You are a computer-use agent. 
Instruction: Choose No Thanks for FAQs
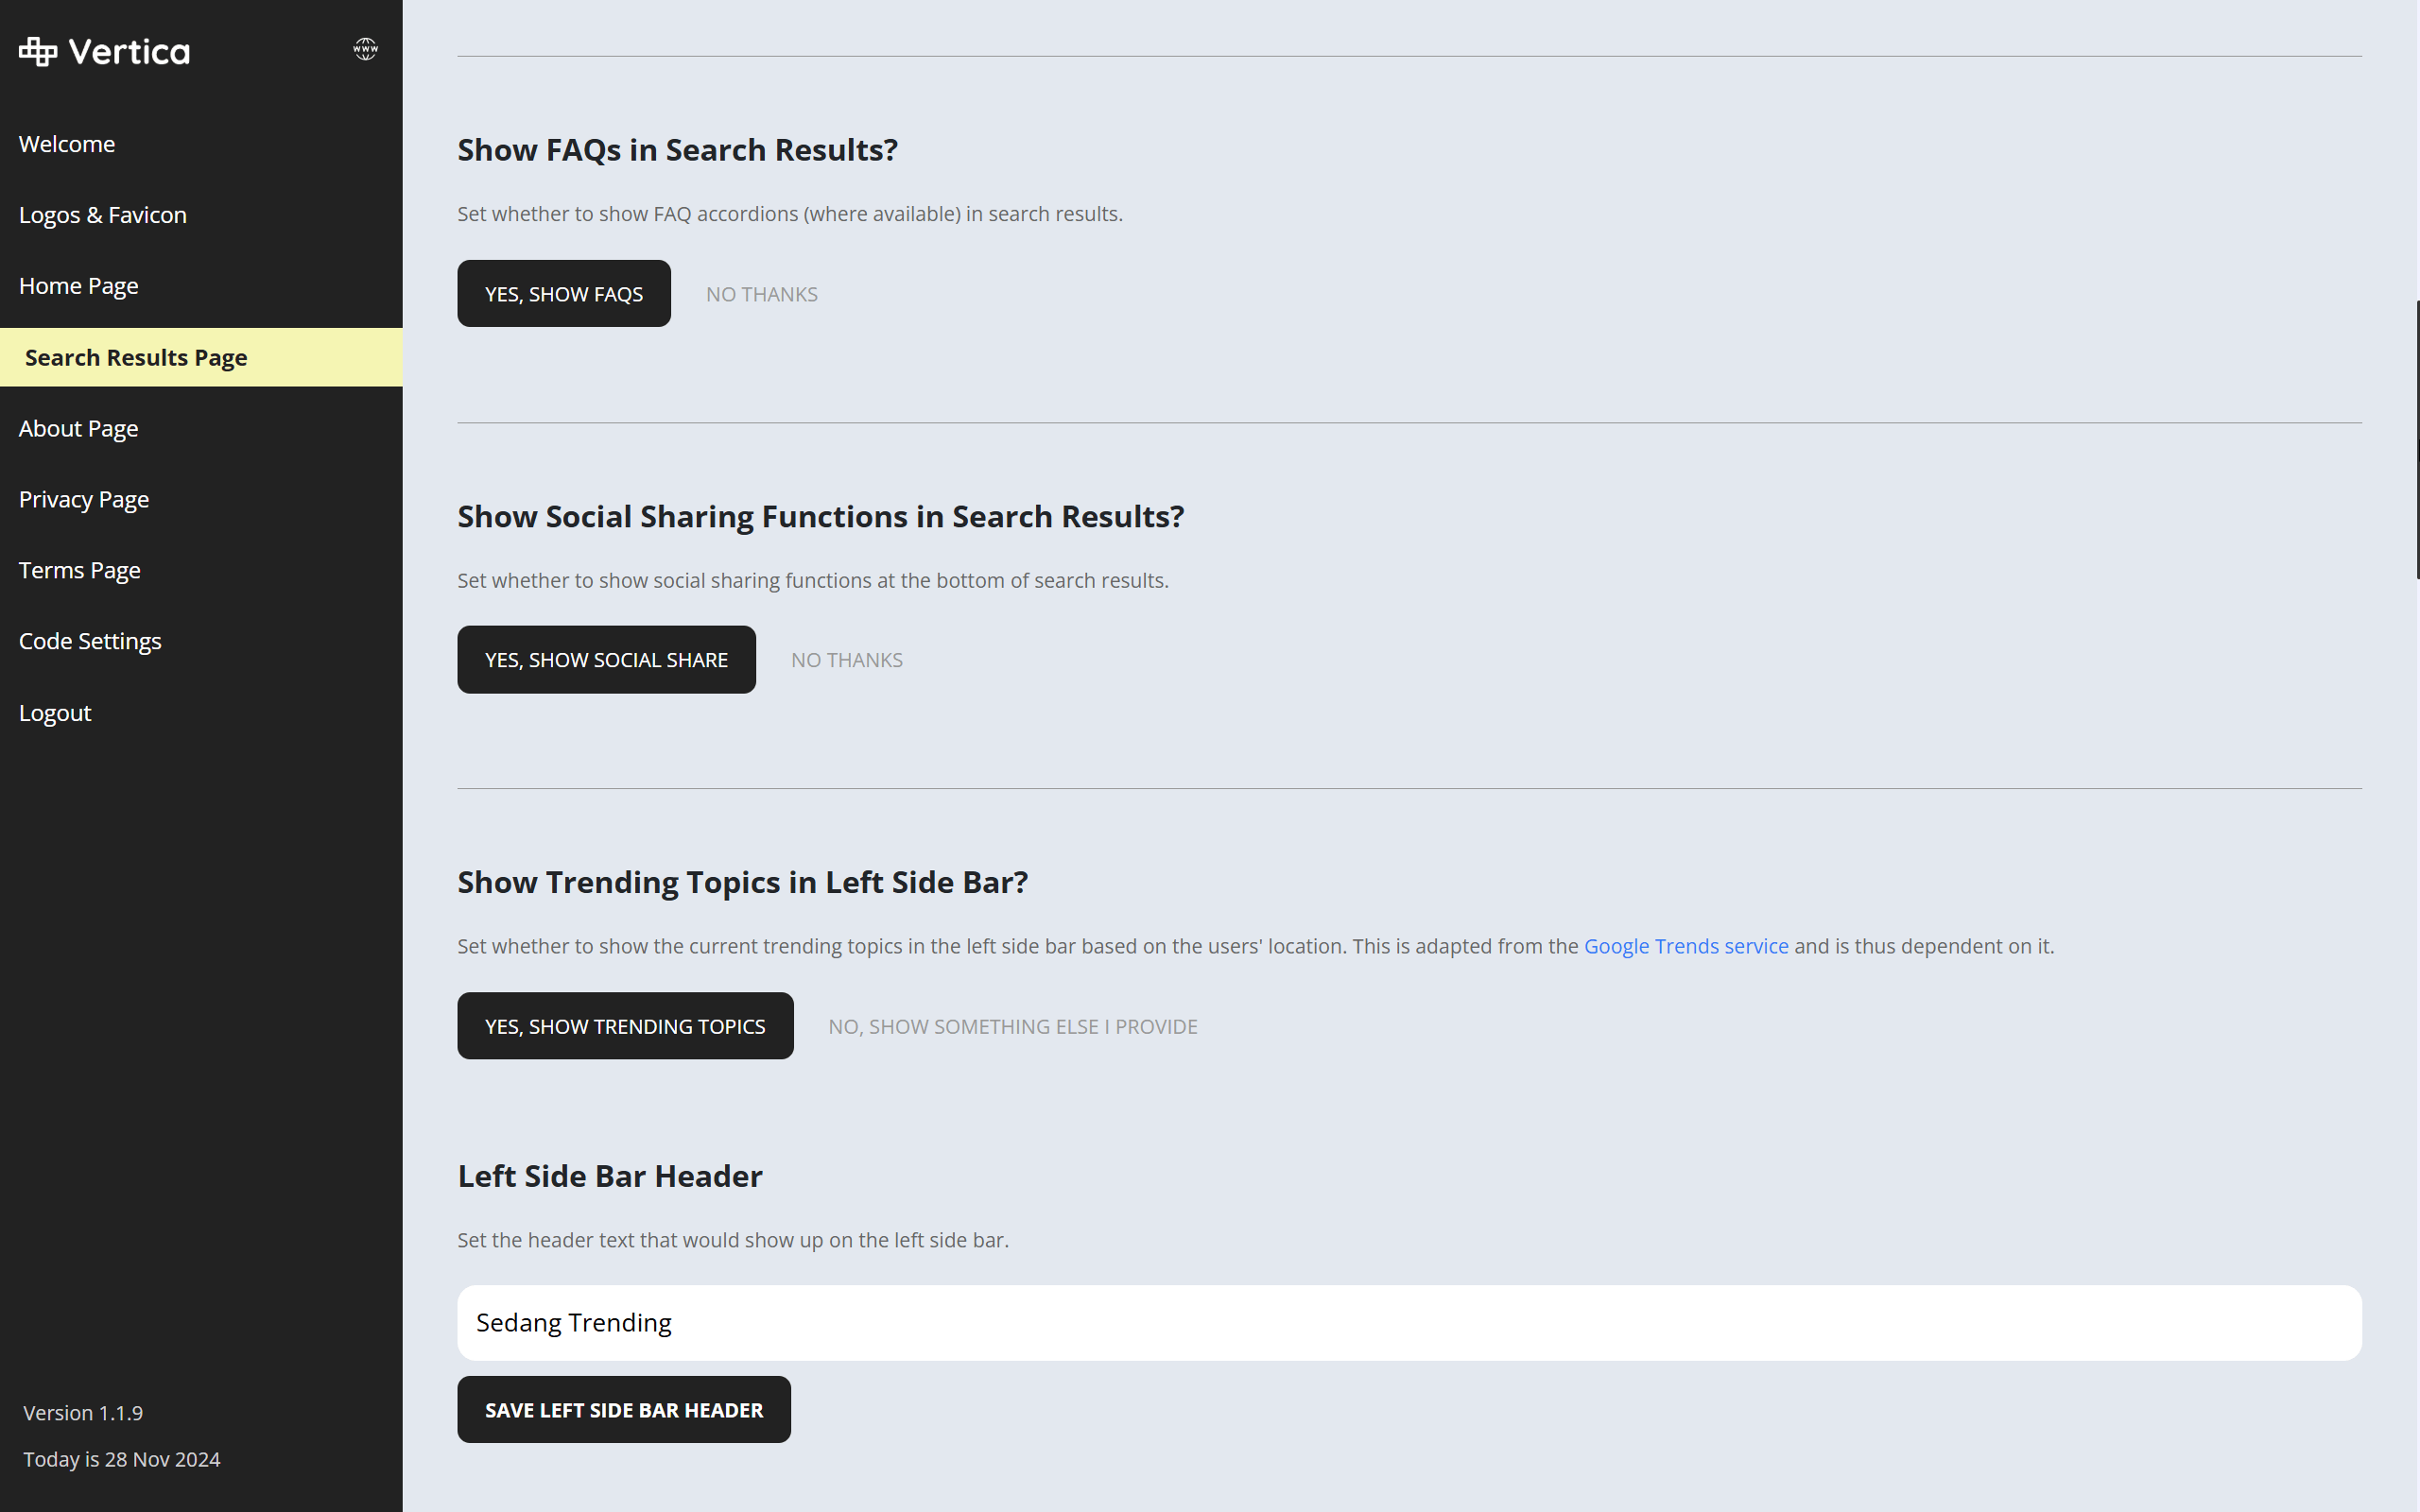click(762, 294)
